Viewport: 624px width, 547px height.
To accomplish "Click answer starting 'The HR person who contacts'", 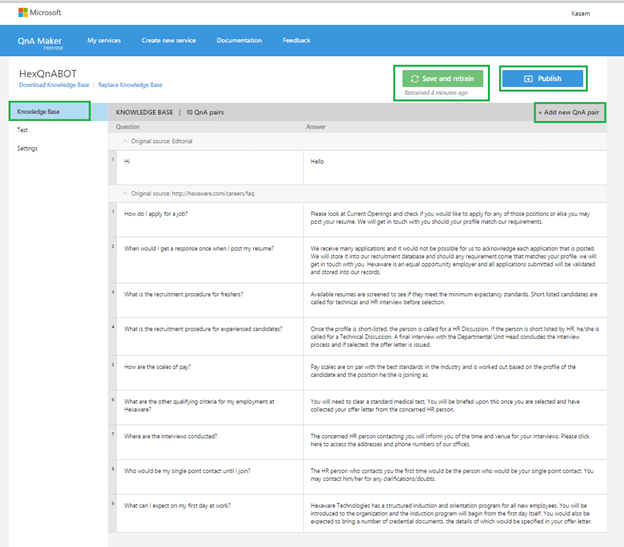I will 455,477.
